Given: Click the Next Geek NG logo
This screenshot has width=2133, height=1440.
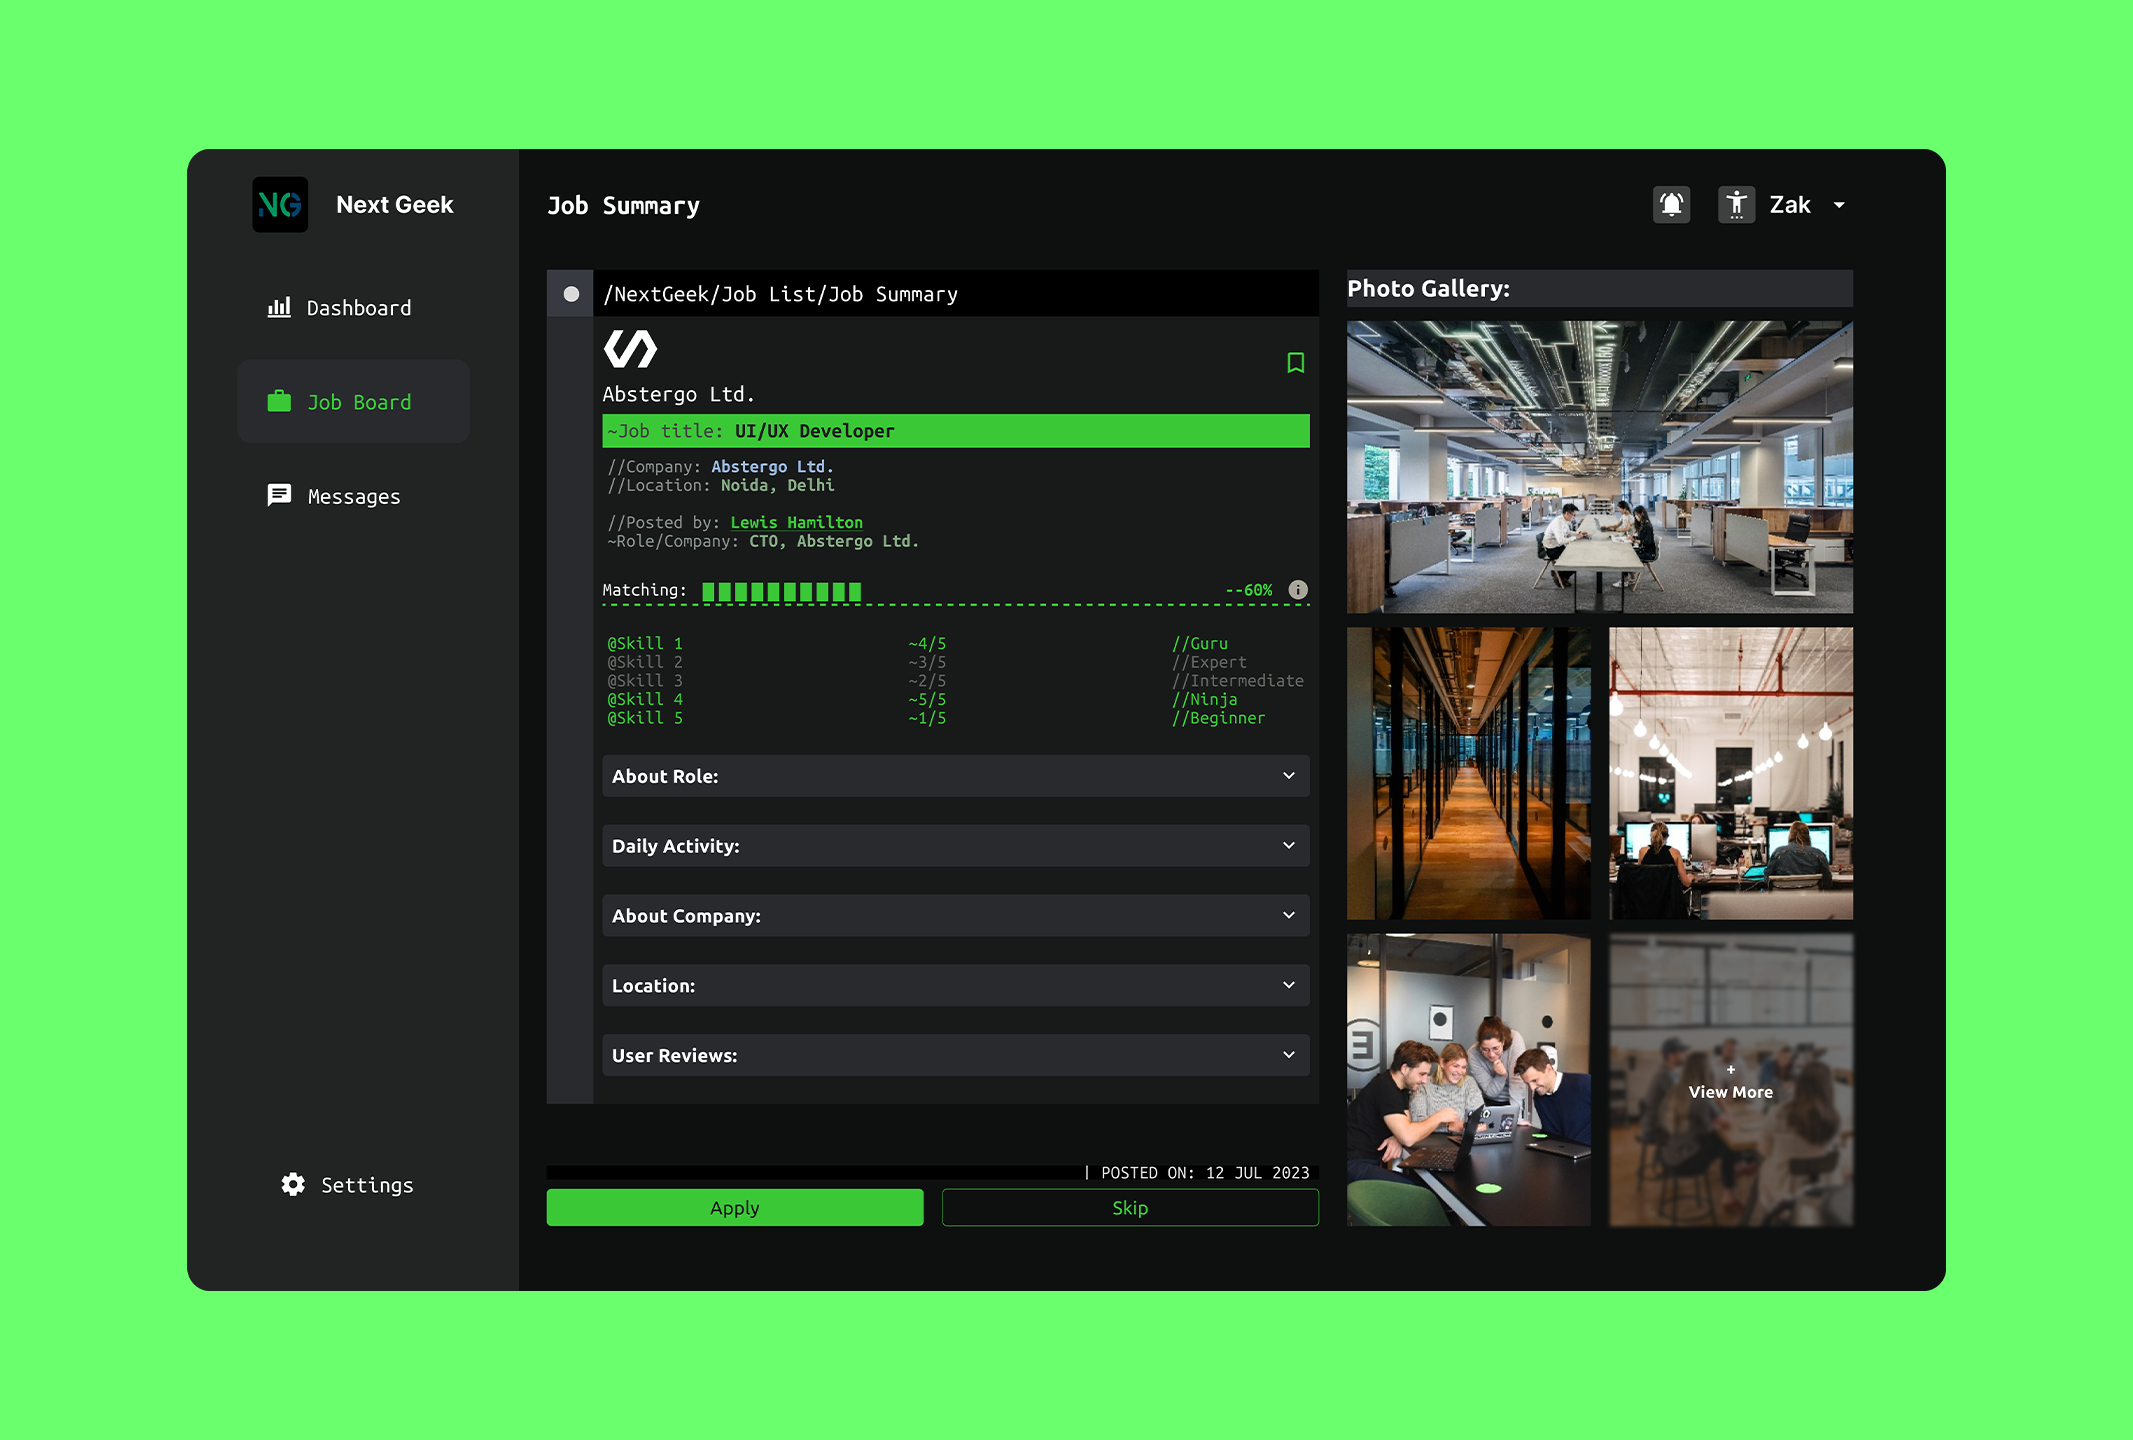Looking at the screenshot, I should [x=280, y=205].
